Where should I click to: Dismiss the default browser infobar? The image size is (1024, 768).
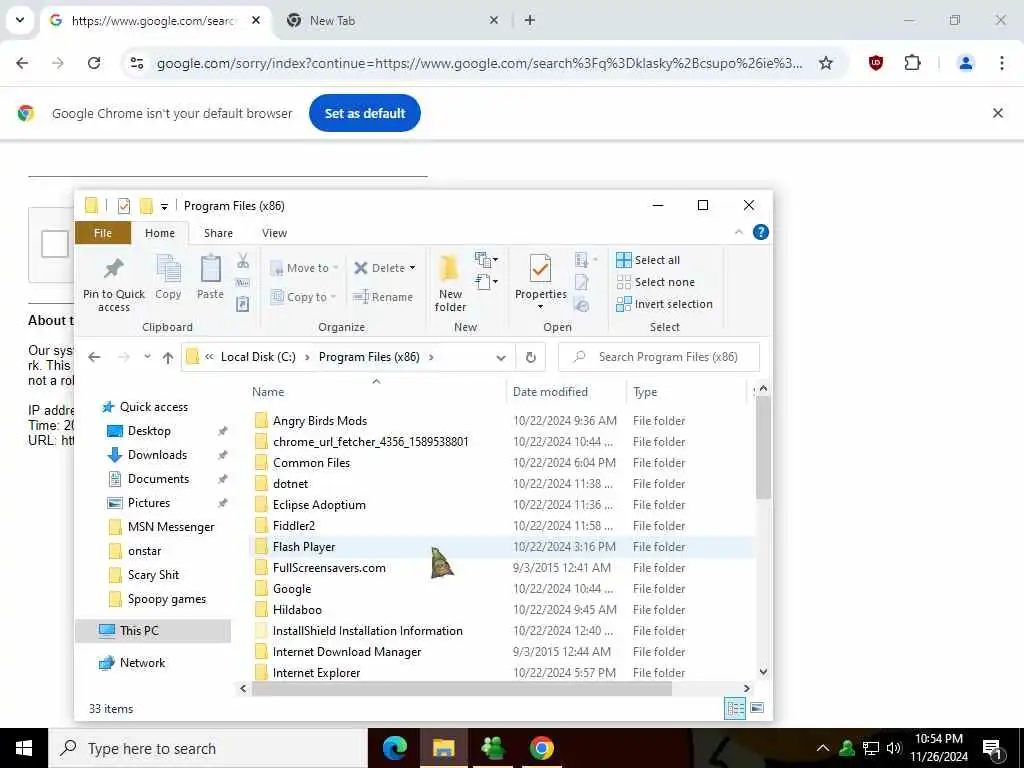pos(997,113)
